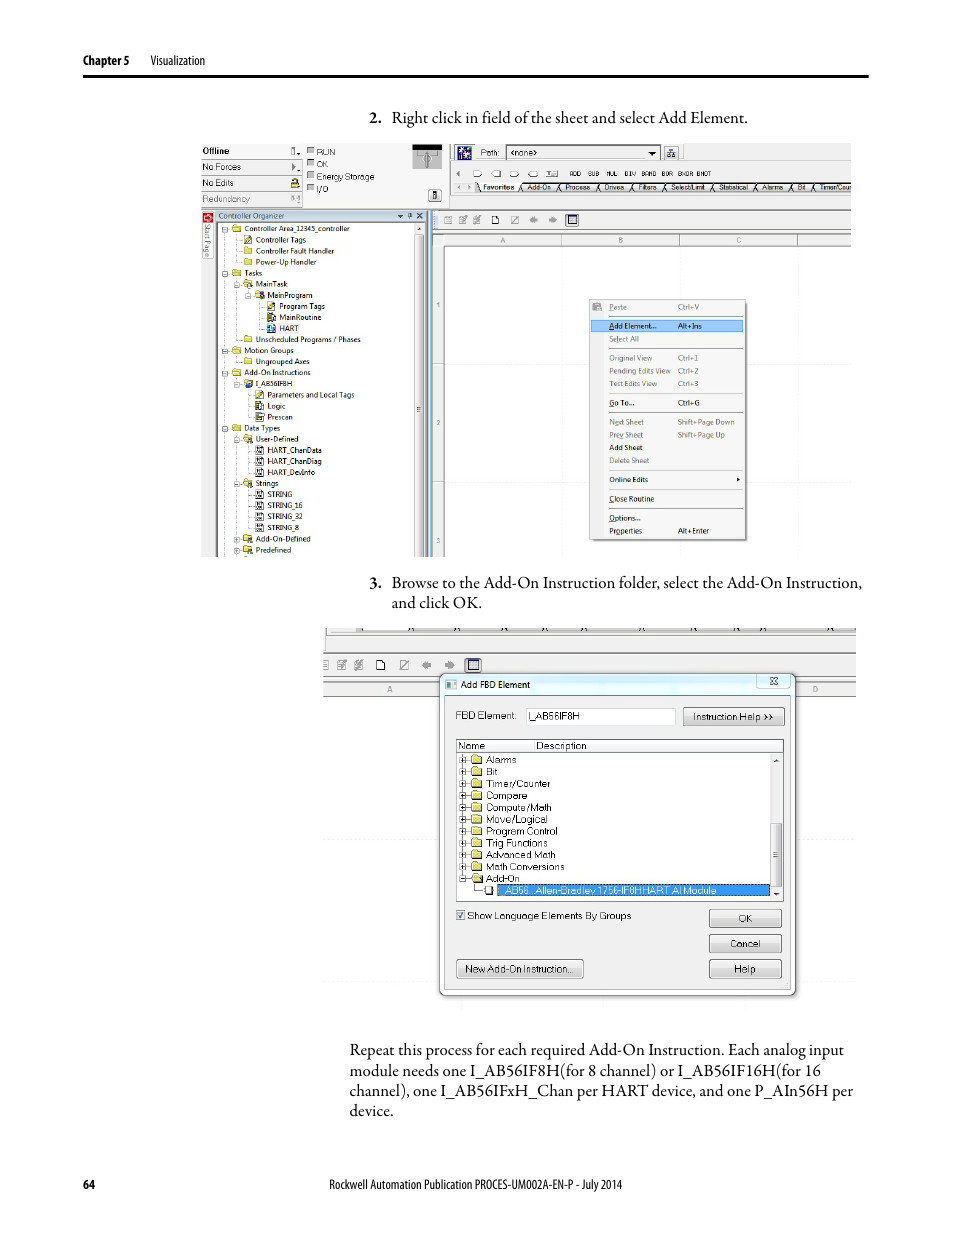
Task: Click the BNOT instruction toolbar item
Action: click(704, 174)
